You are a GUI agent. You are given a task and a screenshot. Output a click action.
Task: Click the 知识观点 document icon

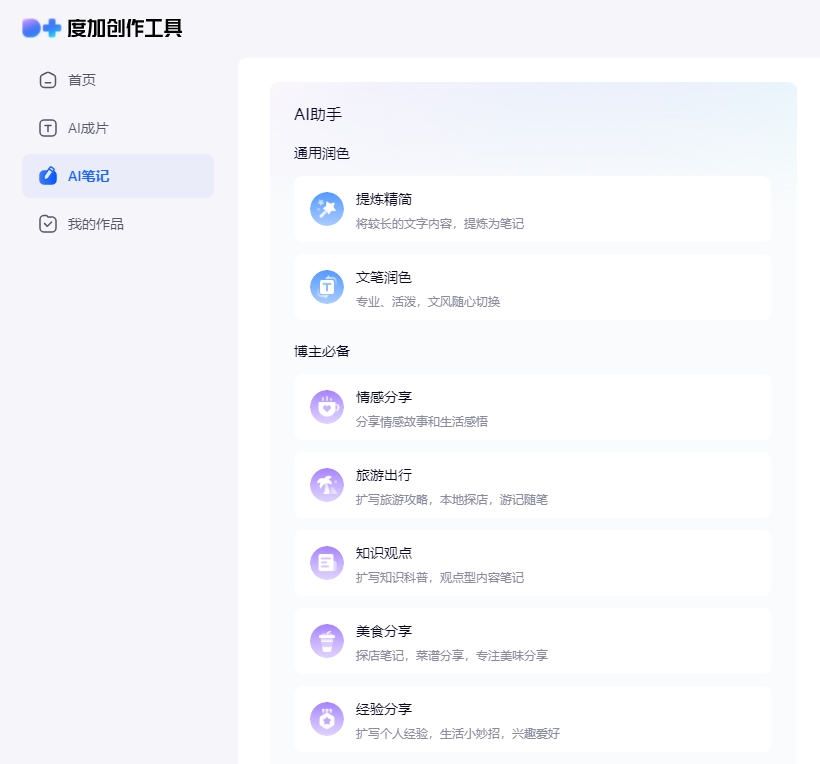click(327, 563)
